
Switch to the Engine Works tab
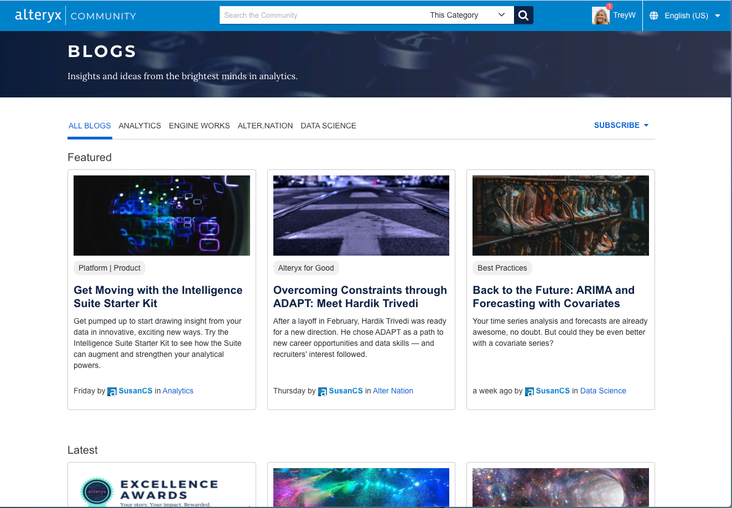(199, 126)
